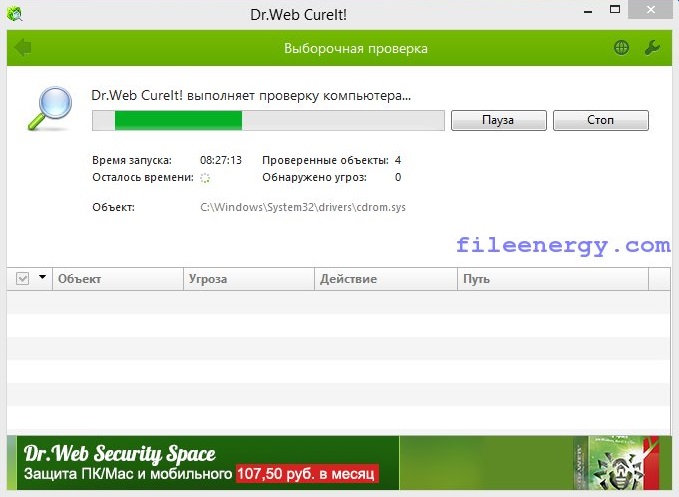The height and width of the screenshot is (497, 679).
Task: Sort by the Угроза column header
Action: click(x=249, y=279)
